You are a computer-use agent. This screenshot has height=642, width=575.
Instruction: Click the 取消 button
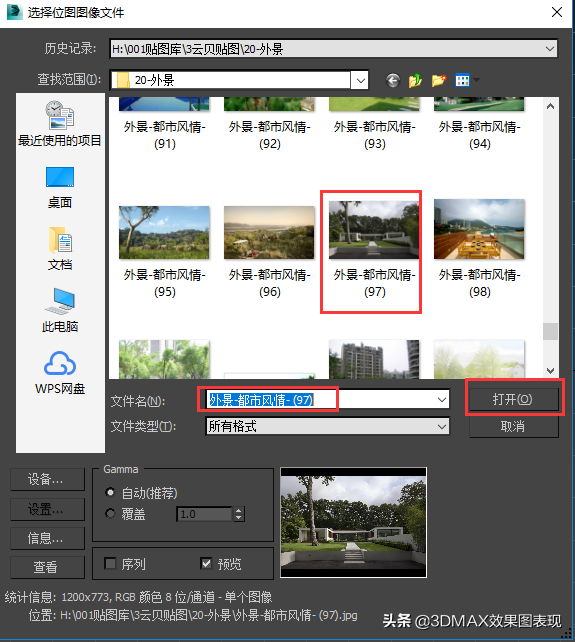[x=512, y=427]
